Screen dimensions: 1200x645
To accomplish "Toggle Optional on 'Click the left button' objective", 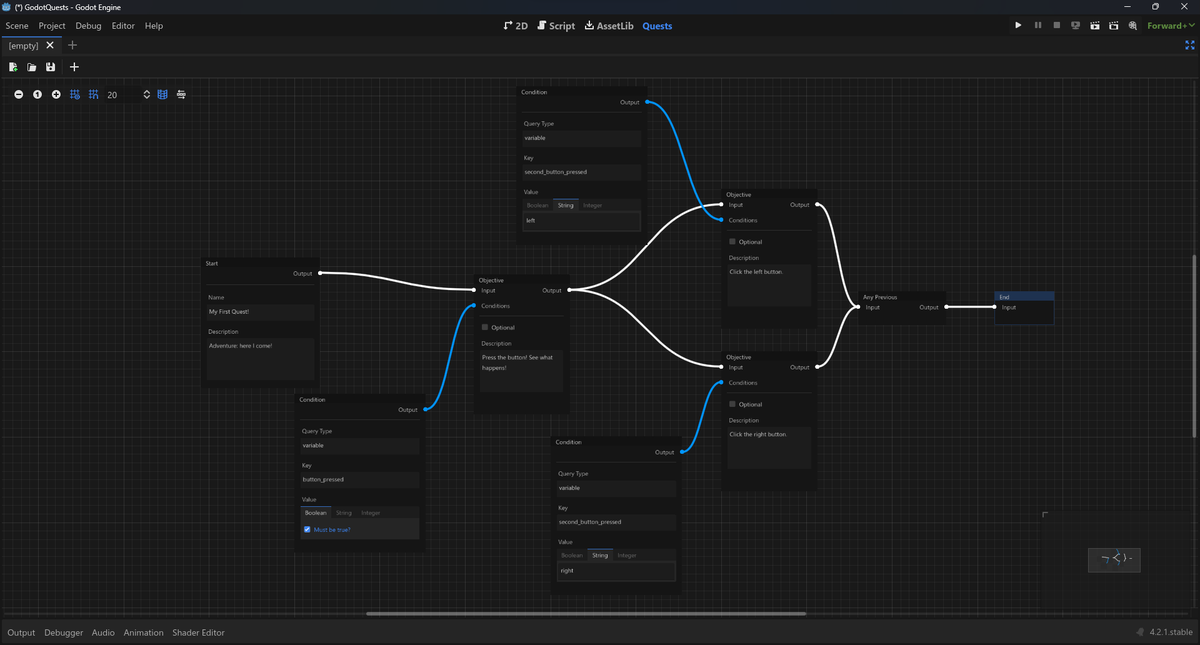I will pos(732,242).
